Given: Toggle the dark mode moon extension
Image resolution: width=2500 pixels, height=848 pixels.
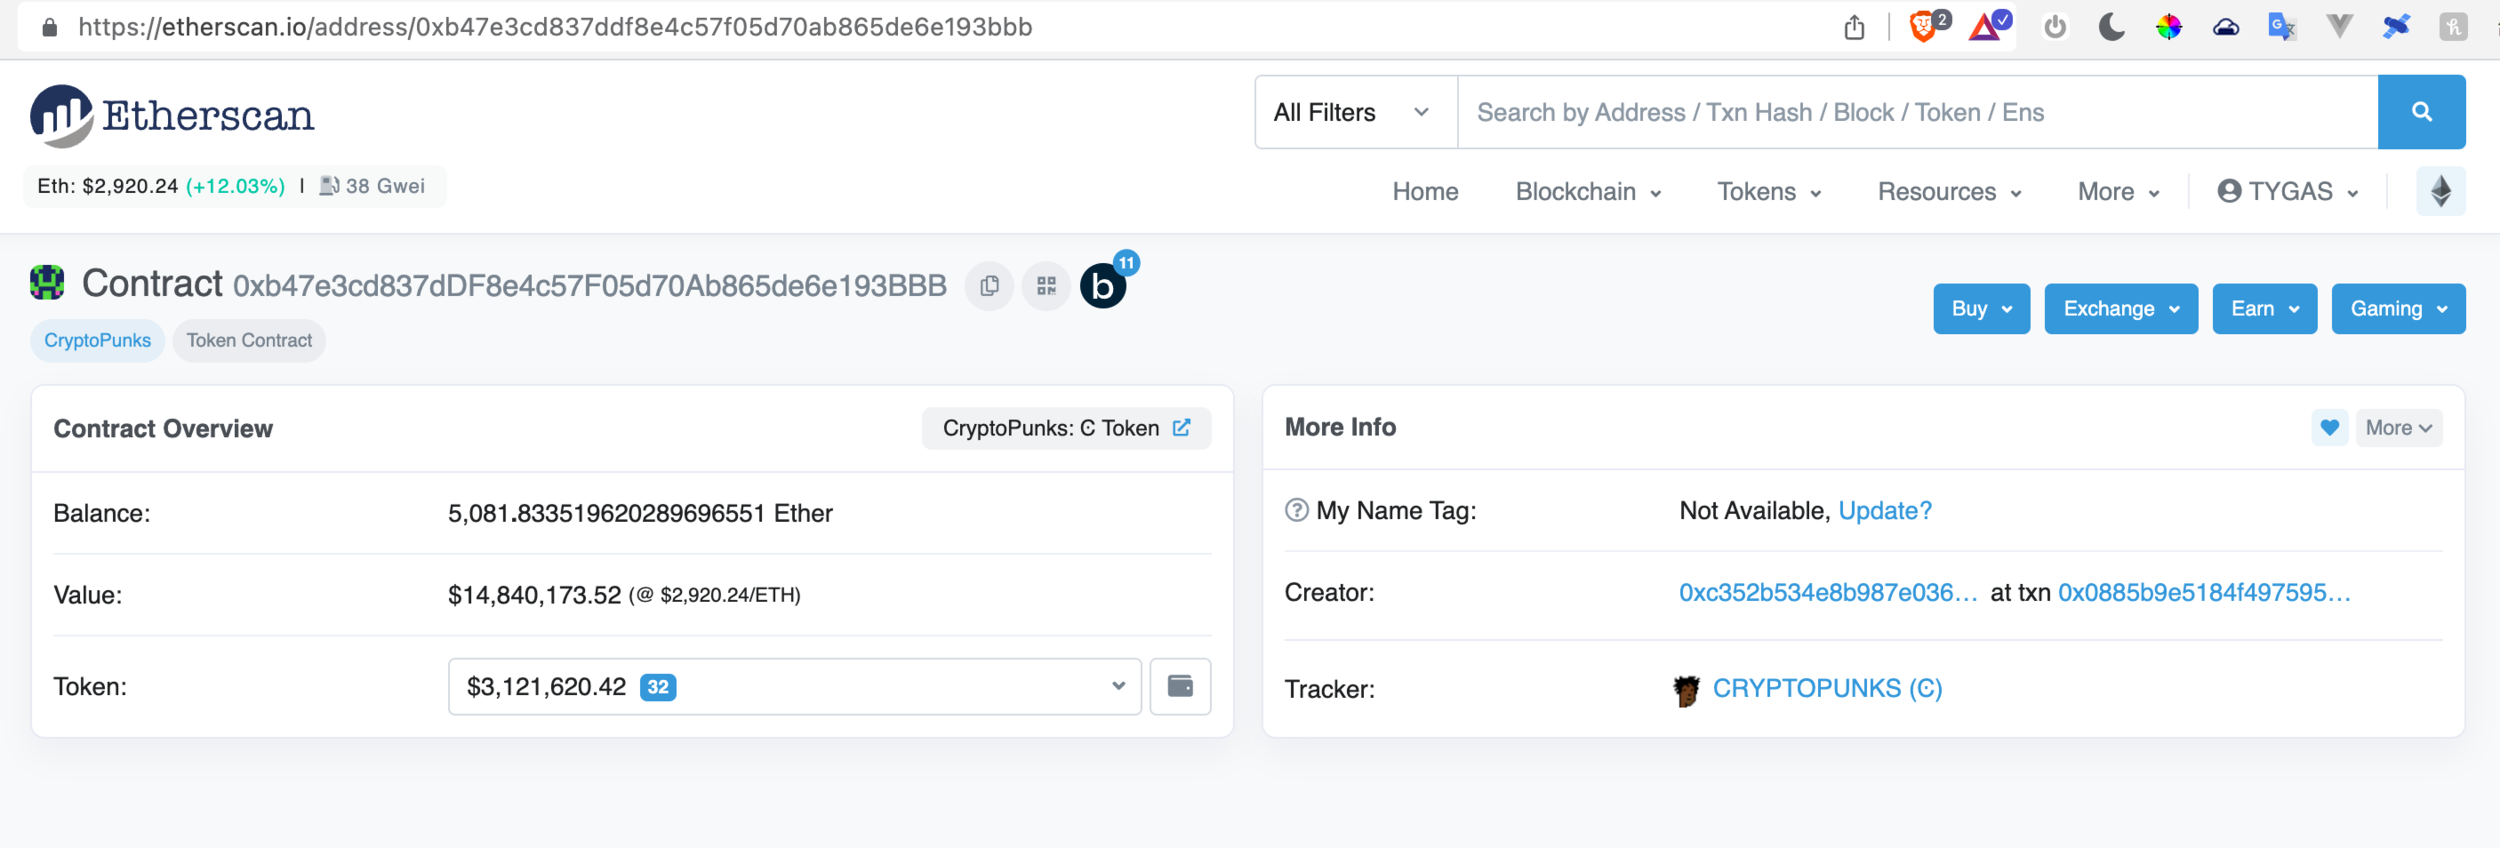Looking at the screenshot, I should [x=2111, y=27].
